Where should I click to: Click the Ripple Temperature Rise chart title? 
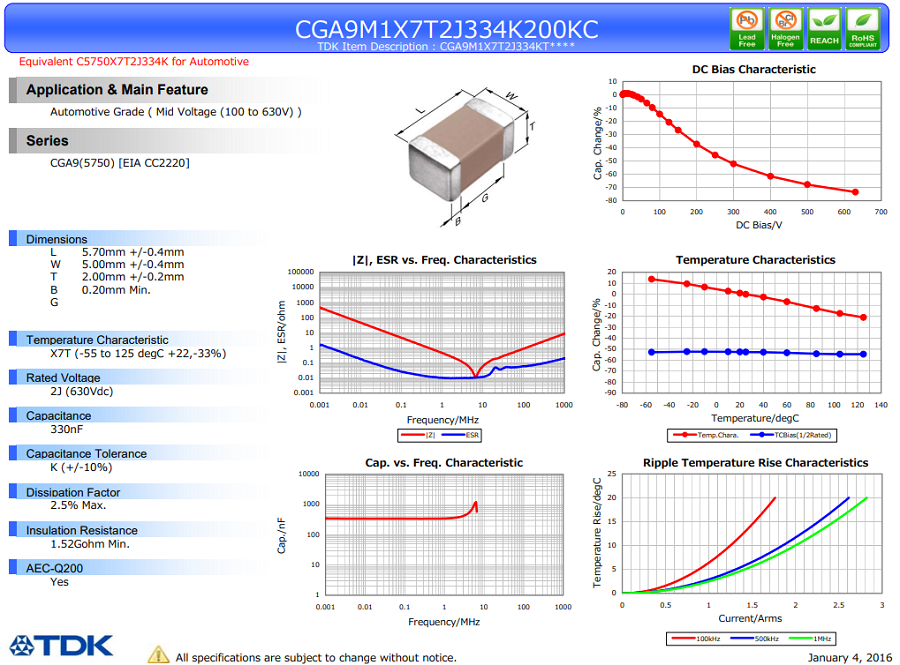pos(755,463)
